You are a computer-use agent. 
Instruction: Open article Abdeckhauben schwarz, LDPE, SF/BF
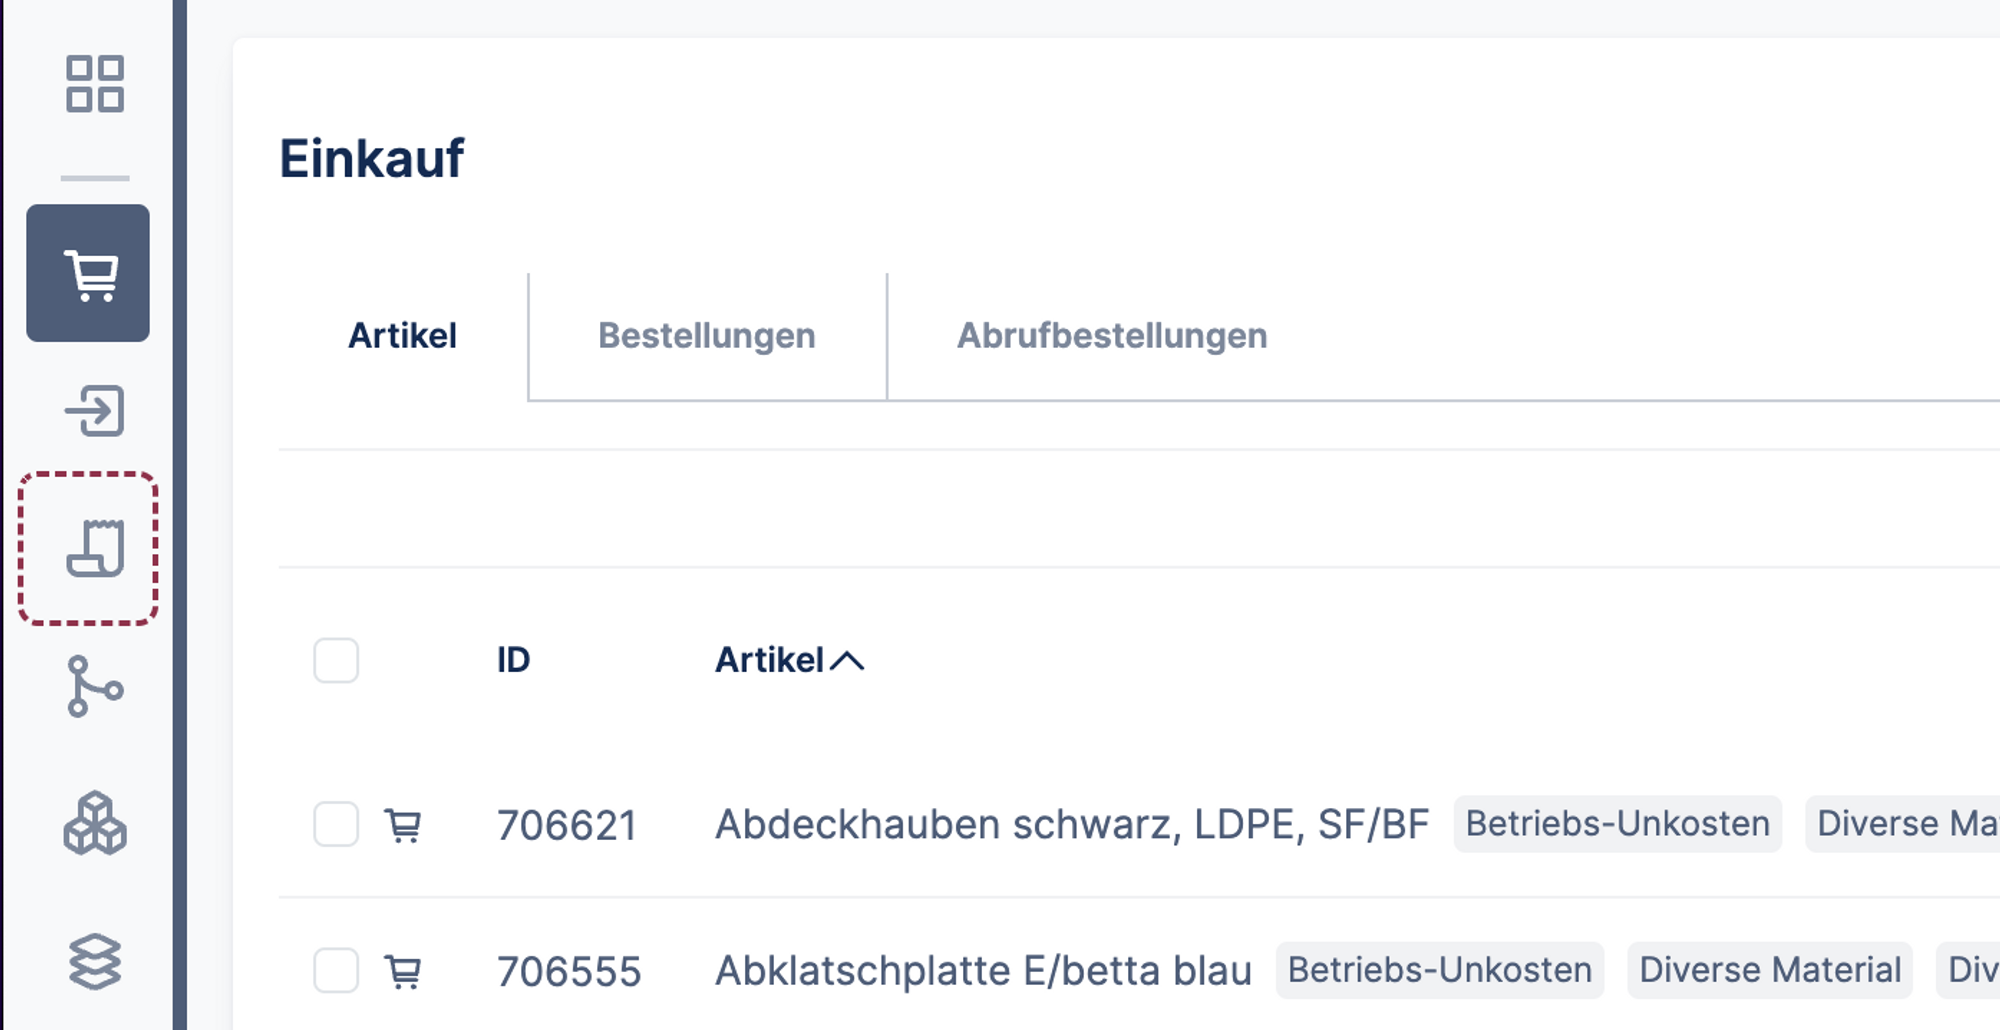pos(1071,825)
